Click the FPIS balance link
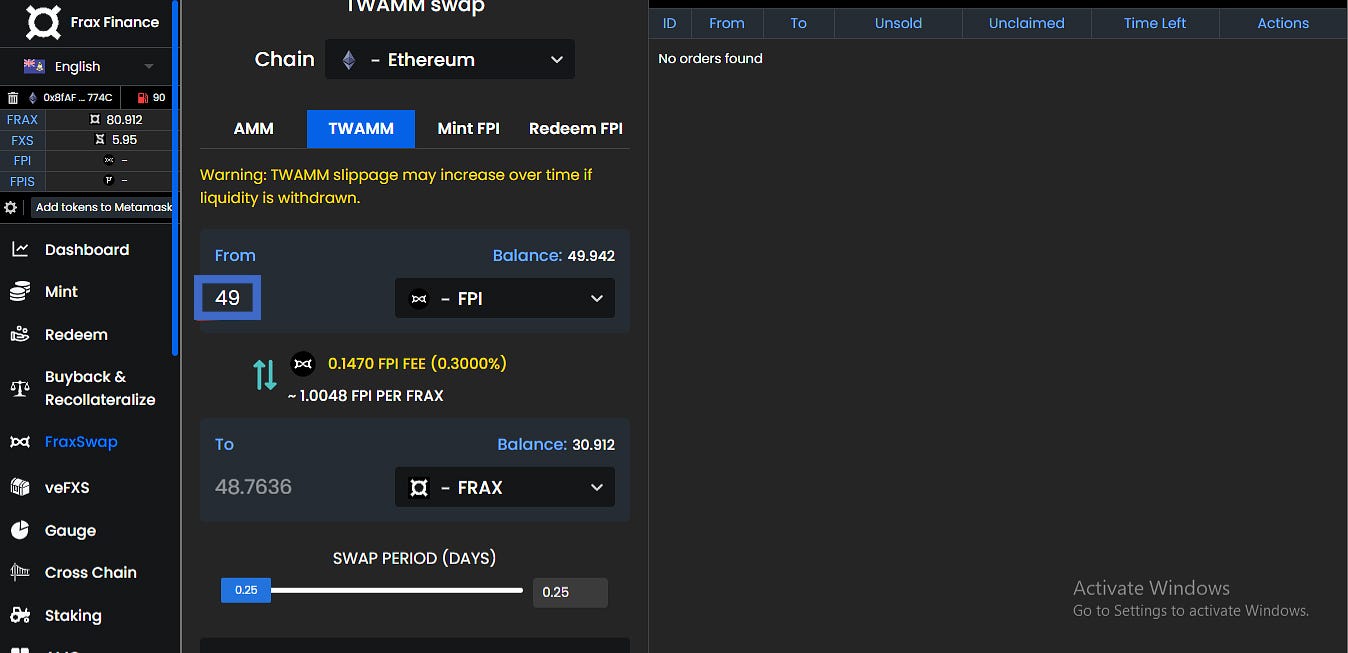This screenshot has height=653, width=1348. tap(22, 181)
